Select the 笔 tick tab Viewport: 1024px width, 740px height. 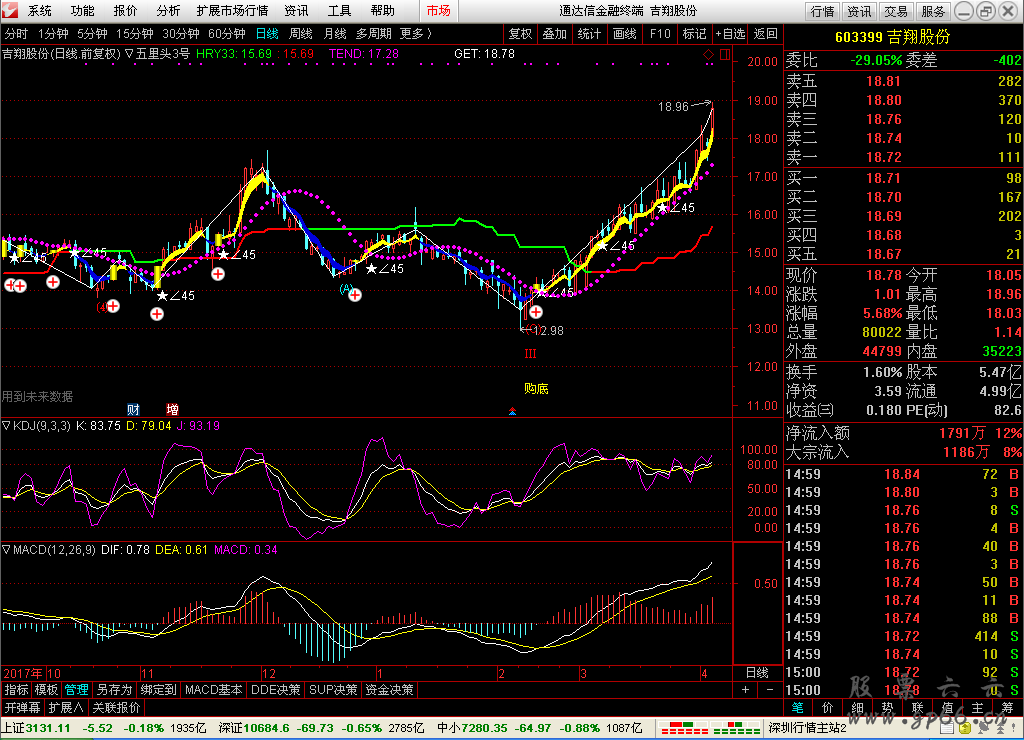coord(797,708)
